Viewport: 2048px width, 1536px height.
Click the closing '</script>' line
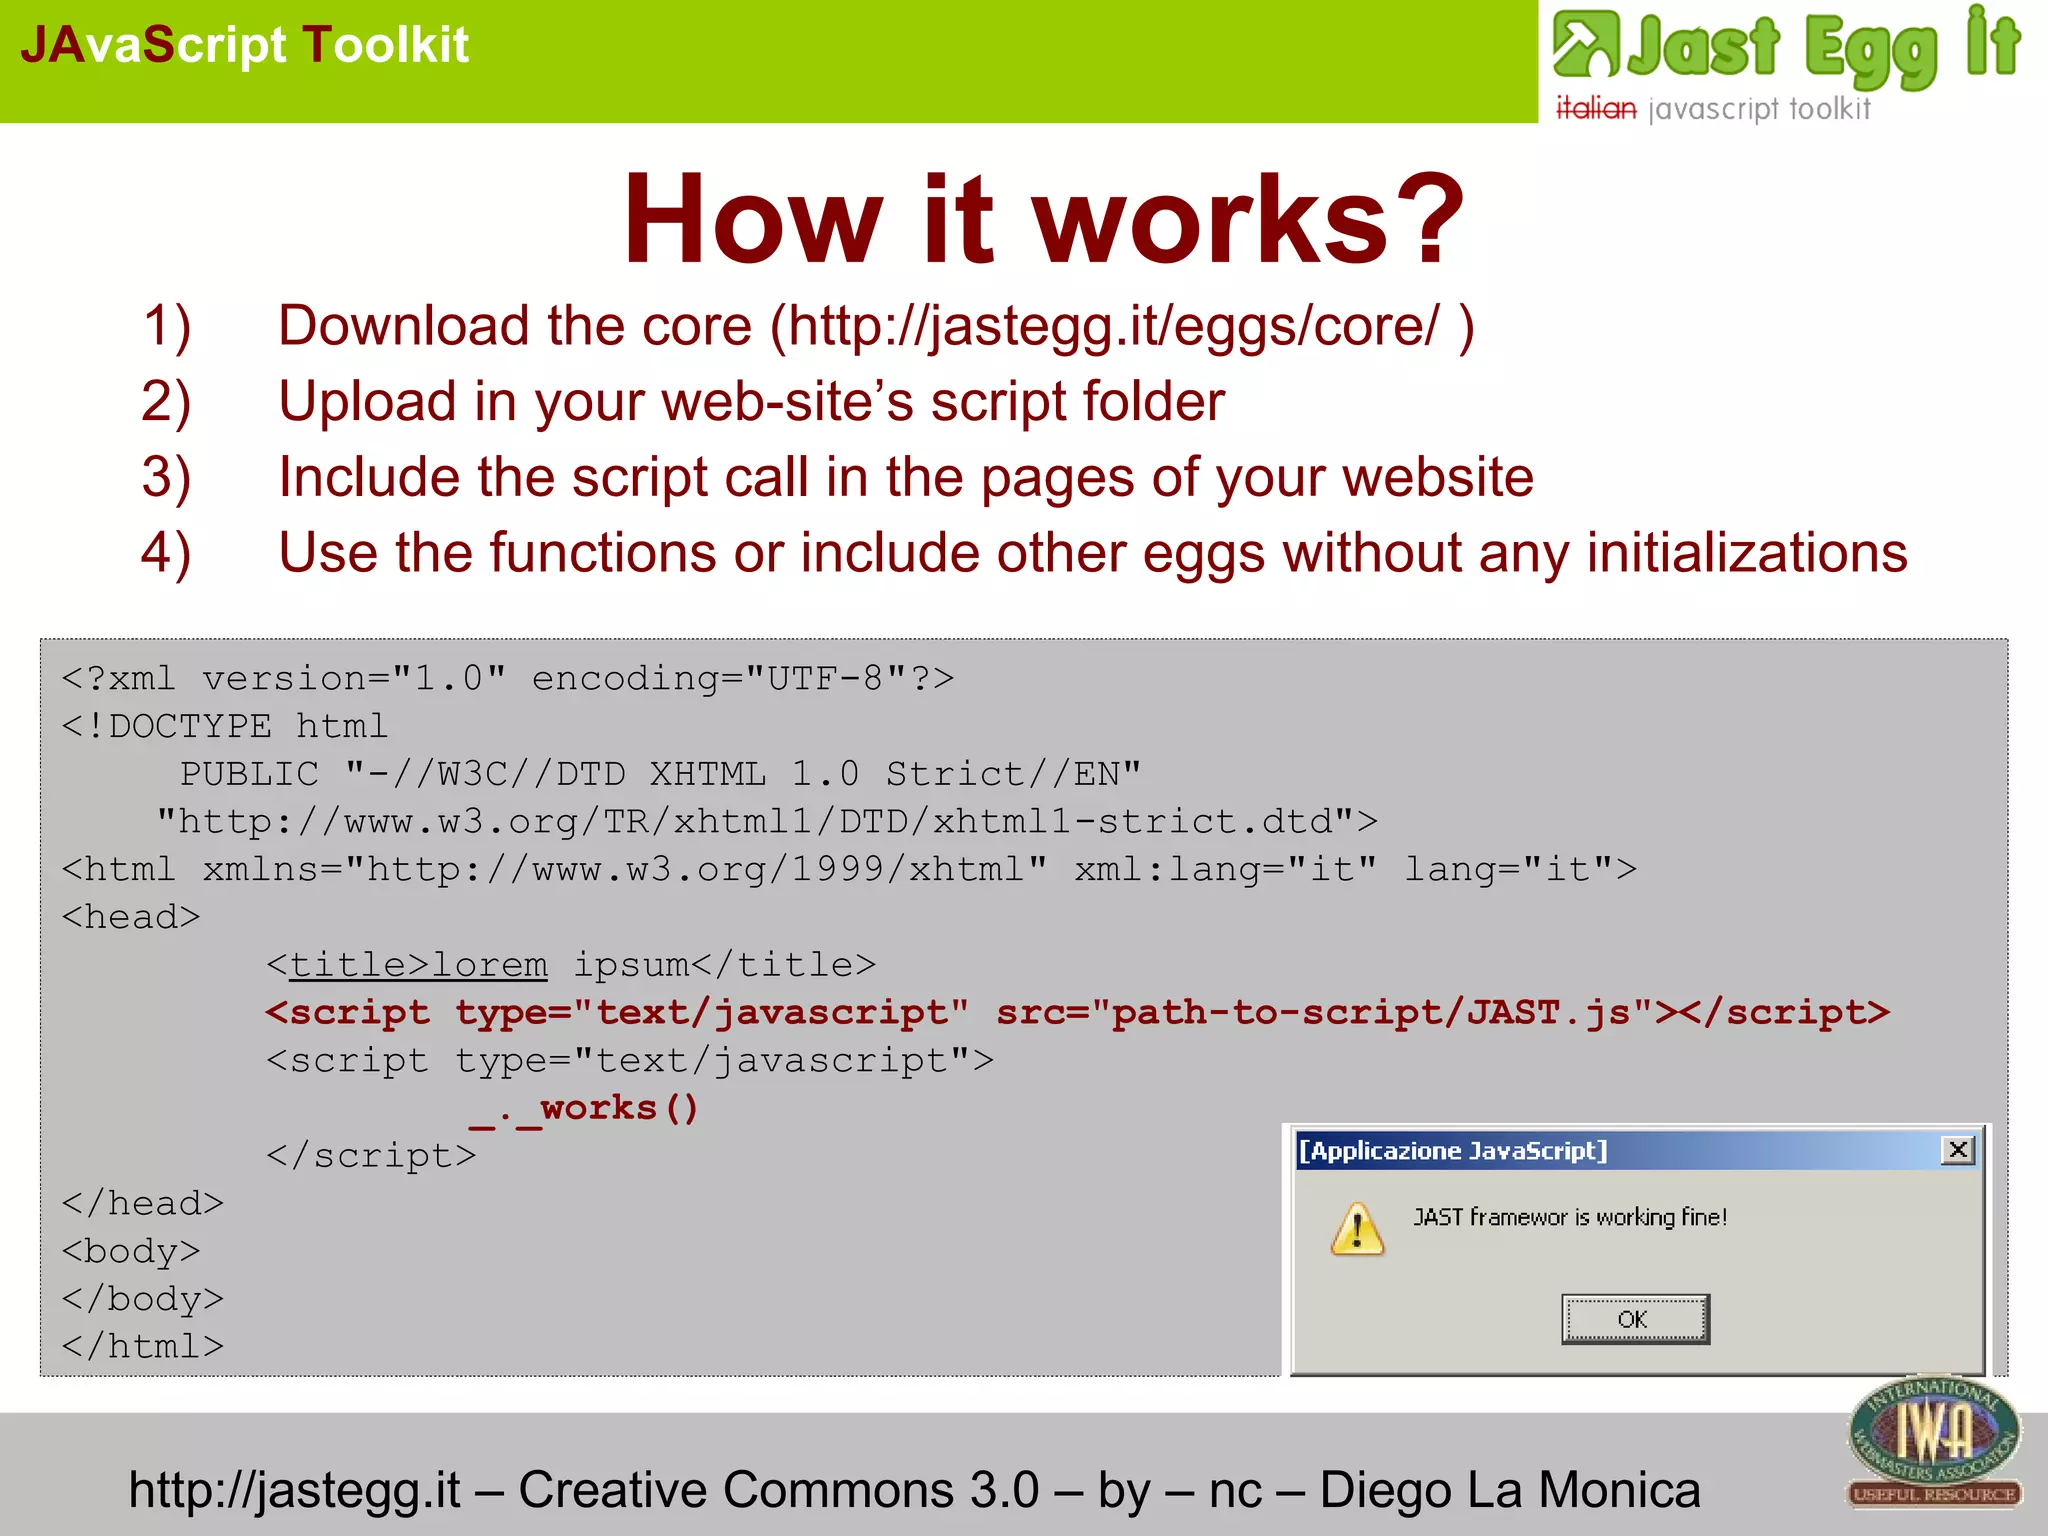(x=371, y=1156)
